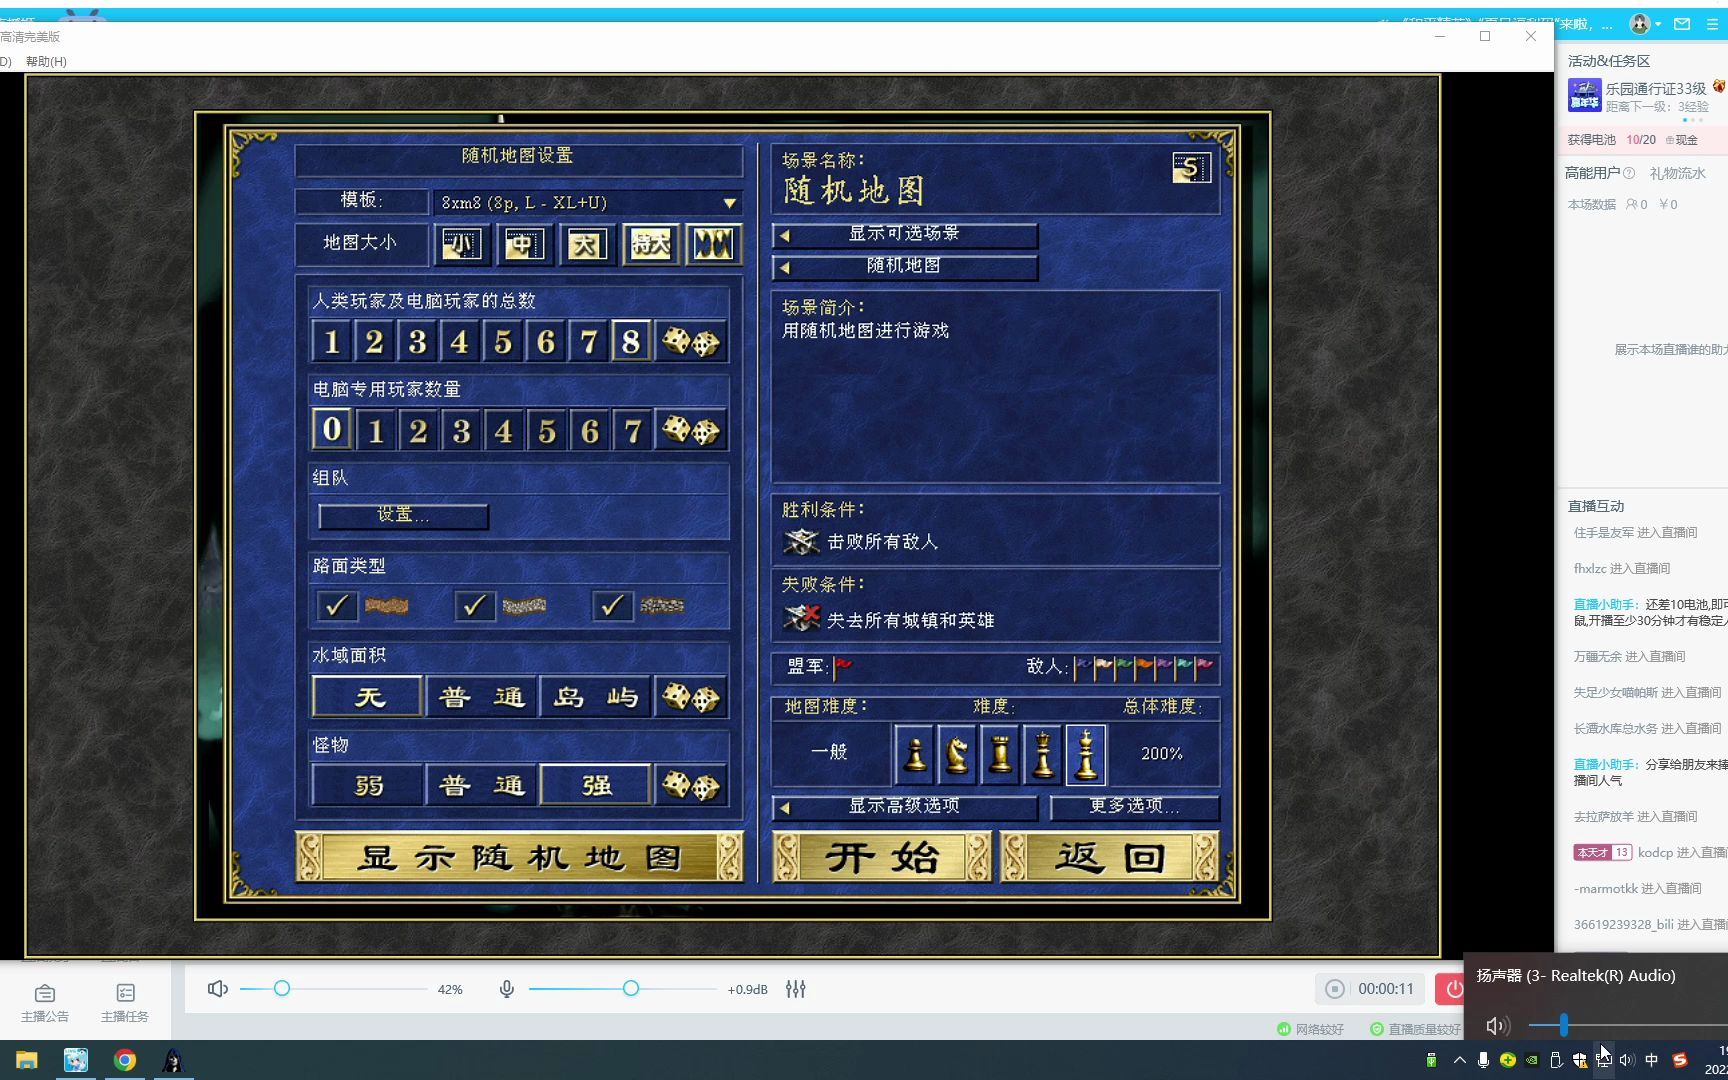Open Chrome from the taskbar
The width and height of the screenshot is (1728, 1080).
pyautogui.click(x=125, y=1060)
